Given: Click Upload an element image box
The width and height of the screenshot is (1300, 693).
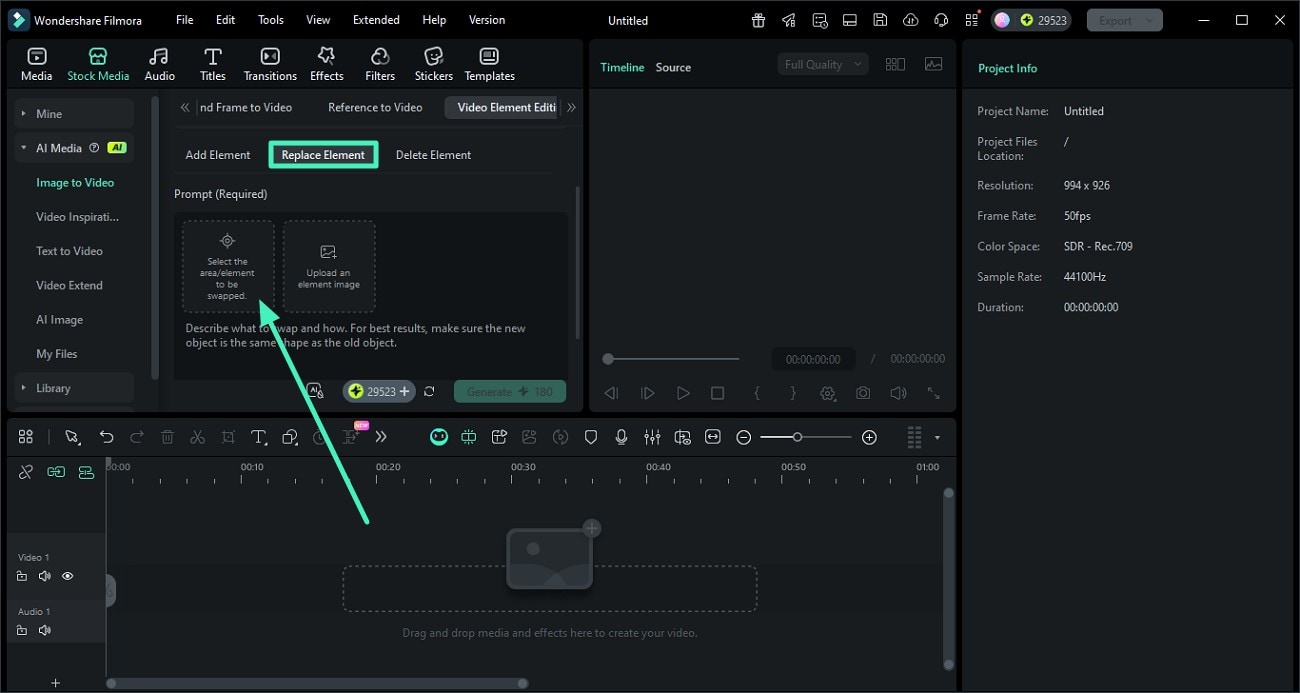Looking at the screenshot, I should (329, 267).
